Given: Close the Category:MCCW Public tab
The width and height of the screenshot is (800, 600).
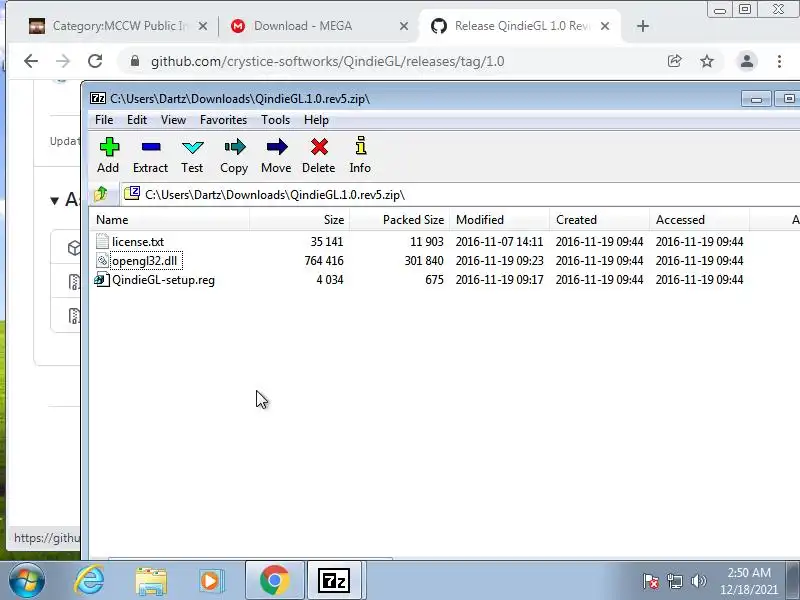Looking at the screenshot, I should coord(203,26).
